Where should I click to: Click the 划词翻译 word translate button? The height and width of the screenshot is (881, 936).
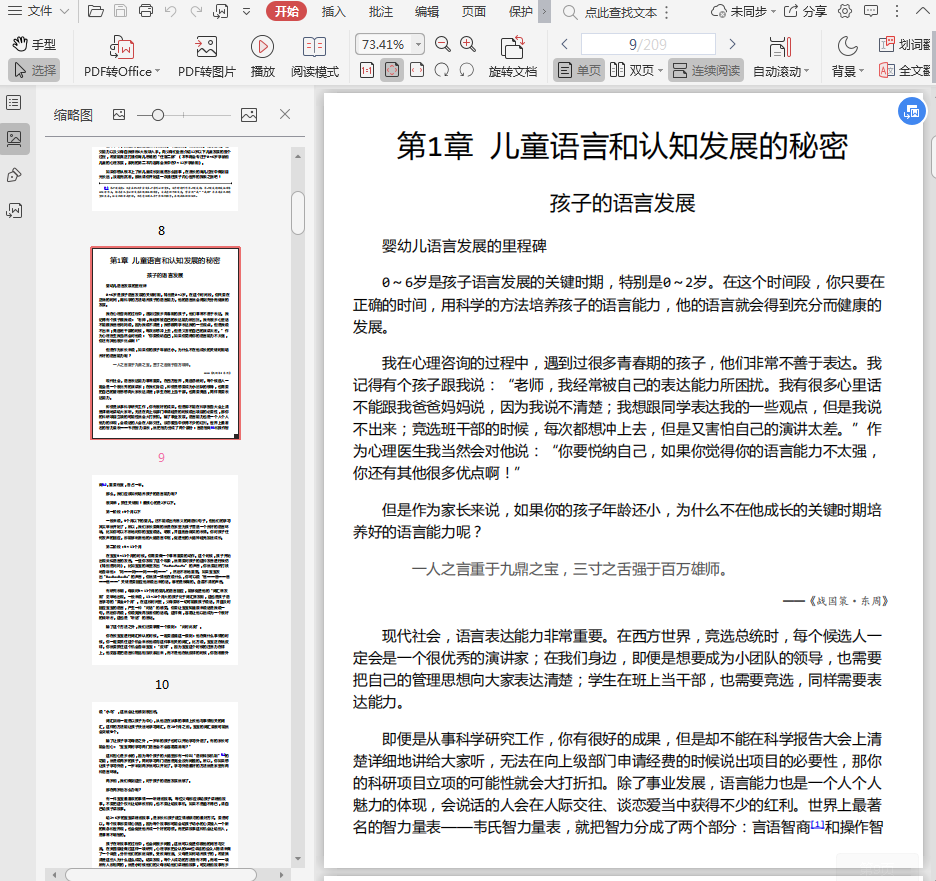tap(905, 44)
